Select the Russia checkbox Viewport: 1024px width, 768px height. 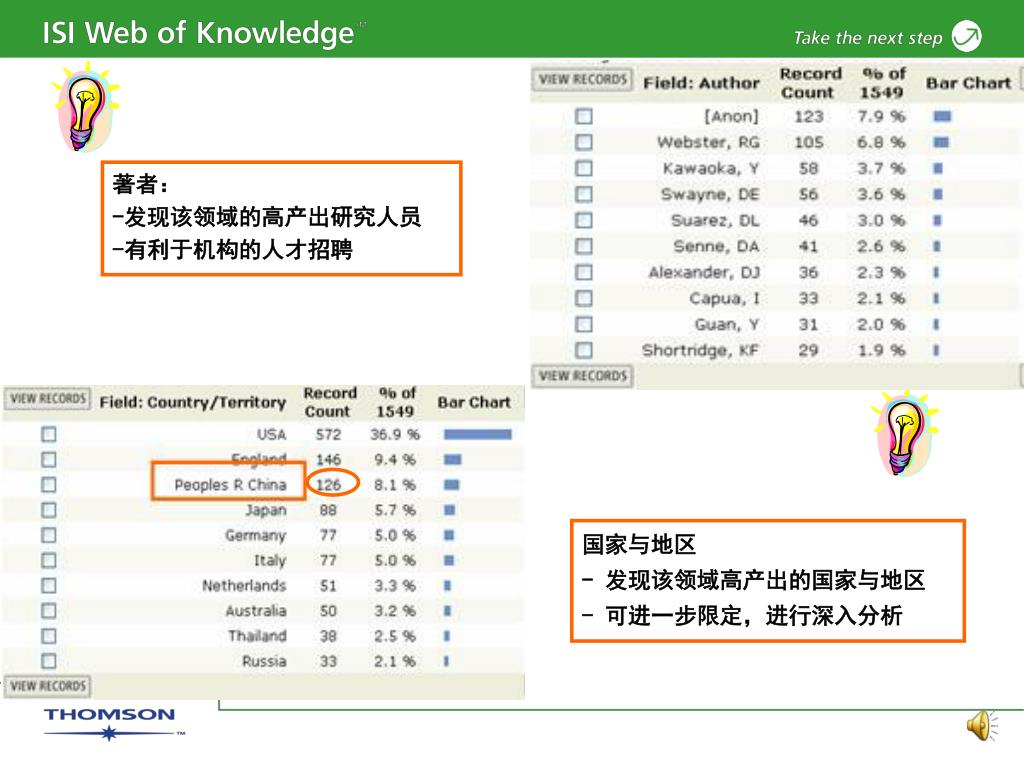(49, 661)
